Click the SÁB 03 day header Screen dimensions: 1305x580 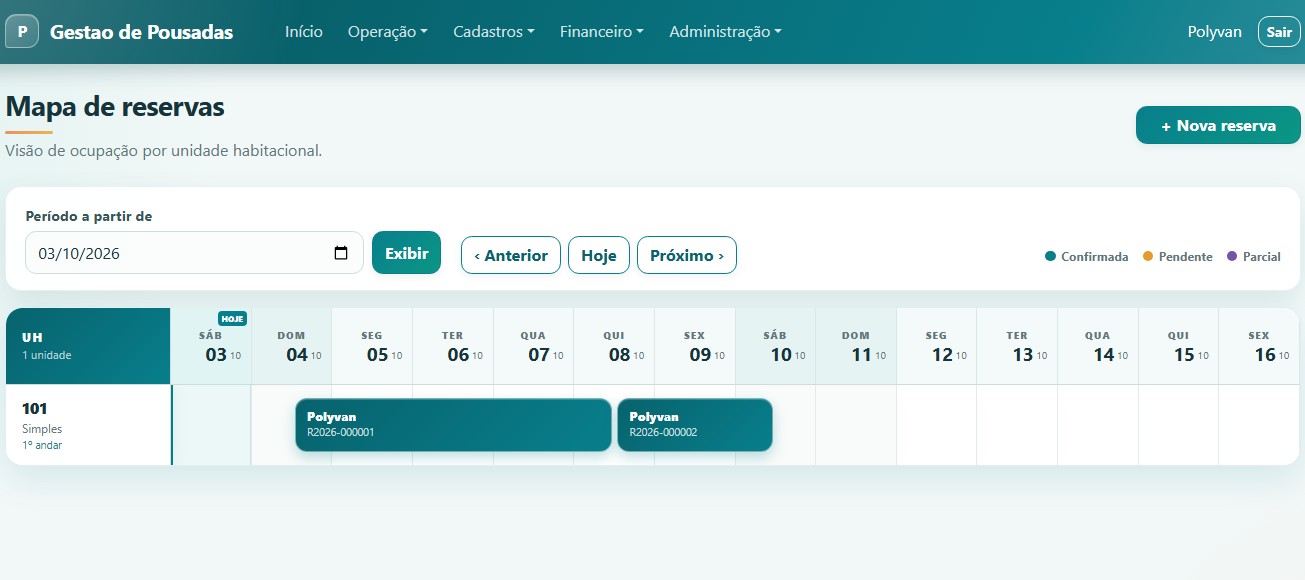click(211, 347)
